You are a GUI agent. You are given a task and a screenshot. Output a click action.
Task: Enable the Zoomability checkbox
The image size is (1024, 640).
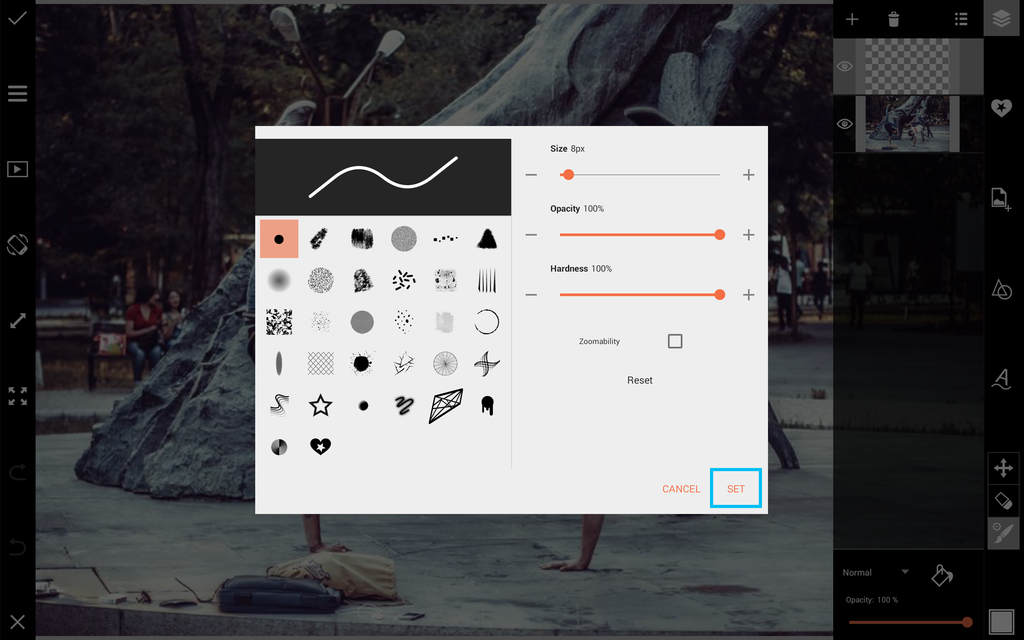point(675,341)
